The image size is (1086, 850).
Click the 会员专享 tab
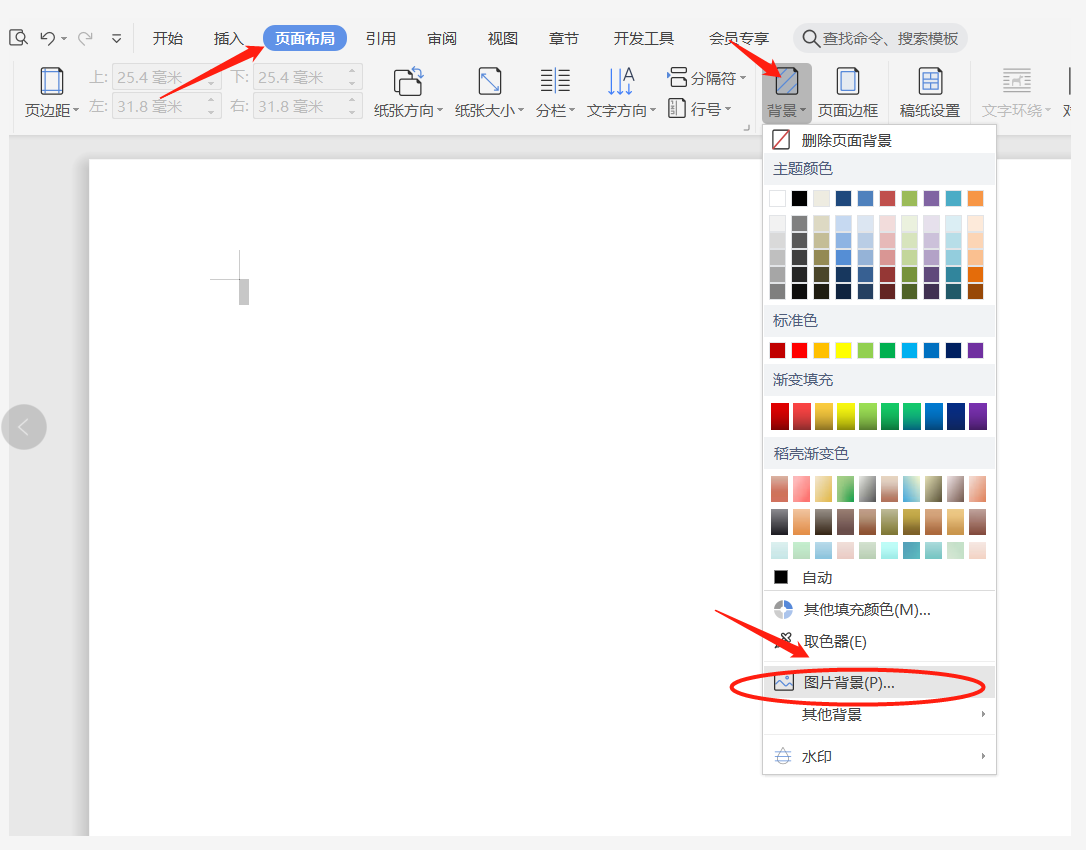(x=738, y=38)
